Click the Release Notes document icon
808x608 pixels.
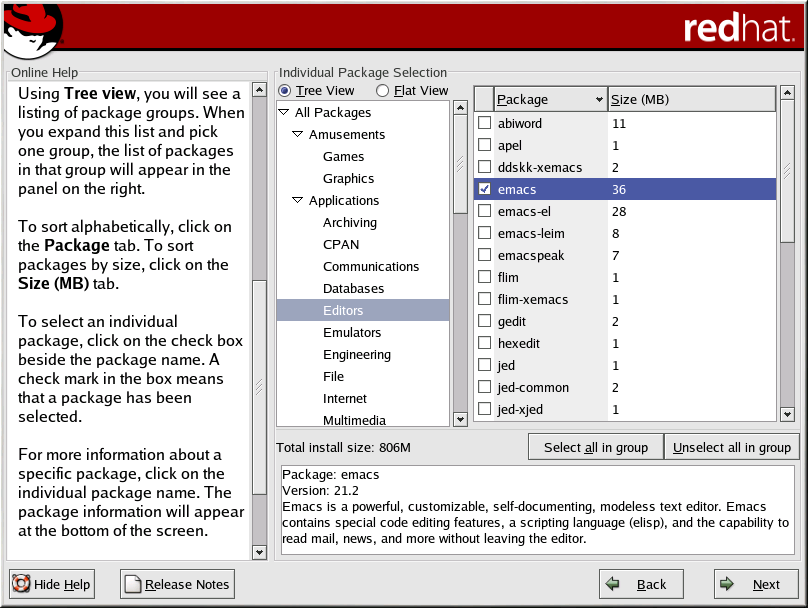click(x=133, y=584)
